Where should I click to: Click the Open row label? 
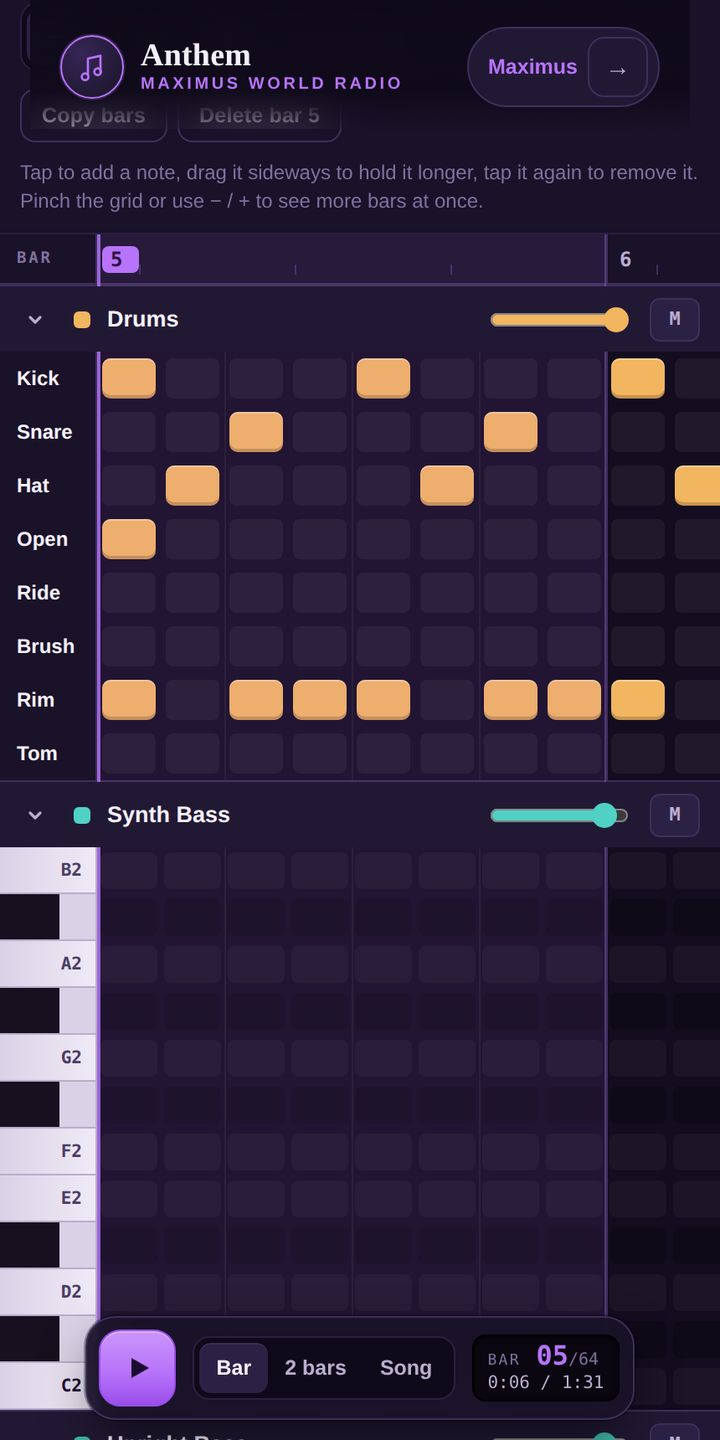[x=42, y=539]
